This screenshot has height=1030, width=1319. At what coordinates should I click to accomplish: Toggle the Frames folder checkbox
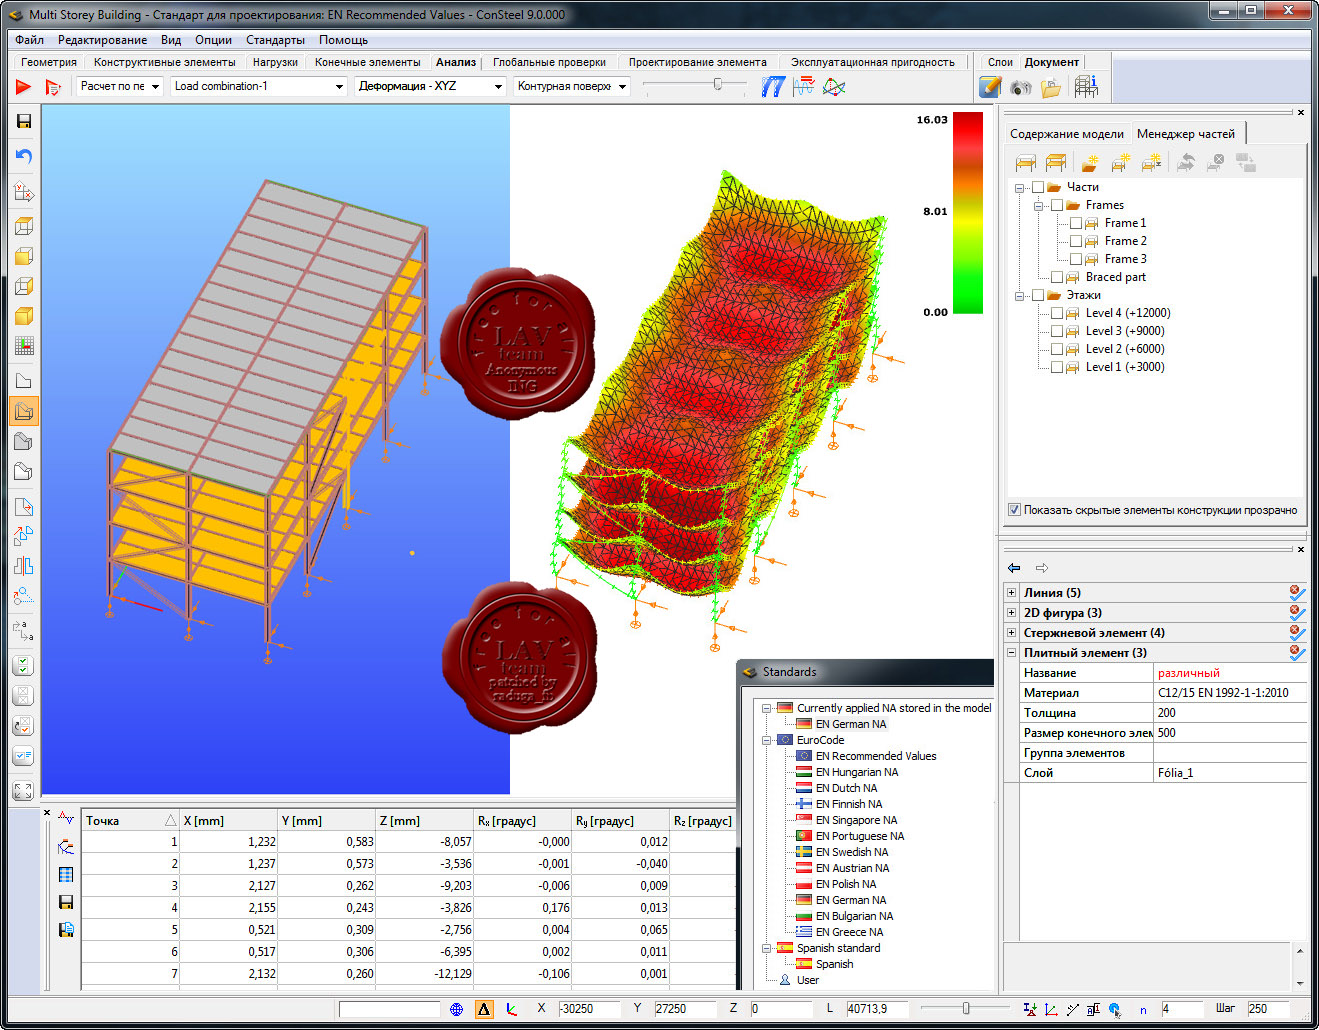click(x=1057, y=205)
